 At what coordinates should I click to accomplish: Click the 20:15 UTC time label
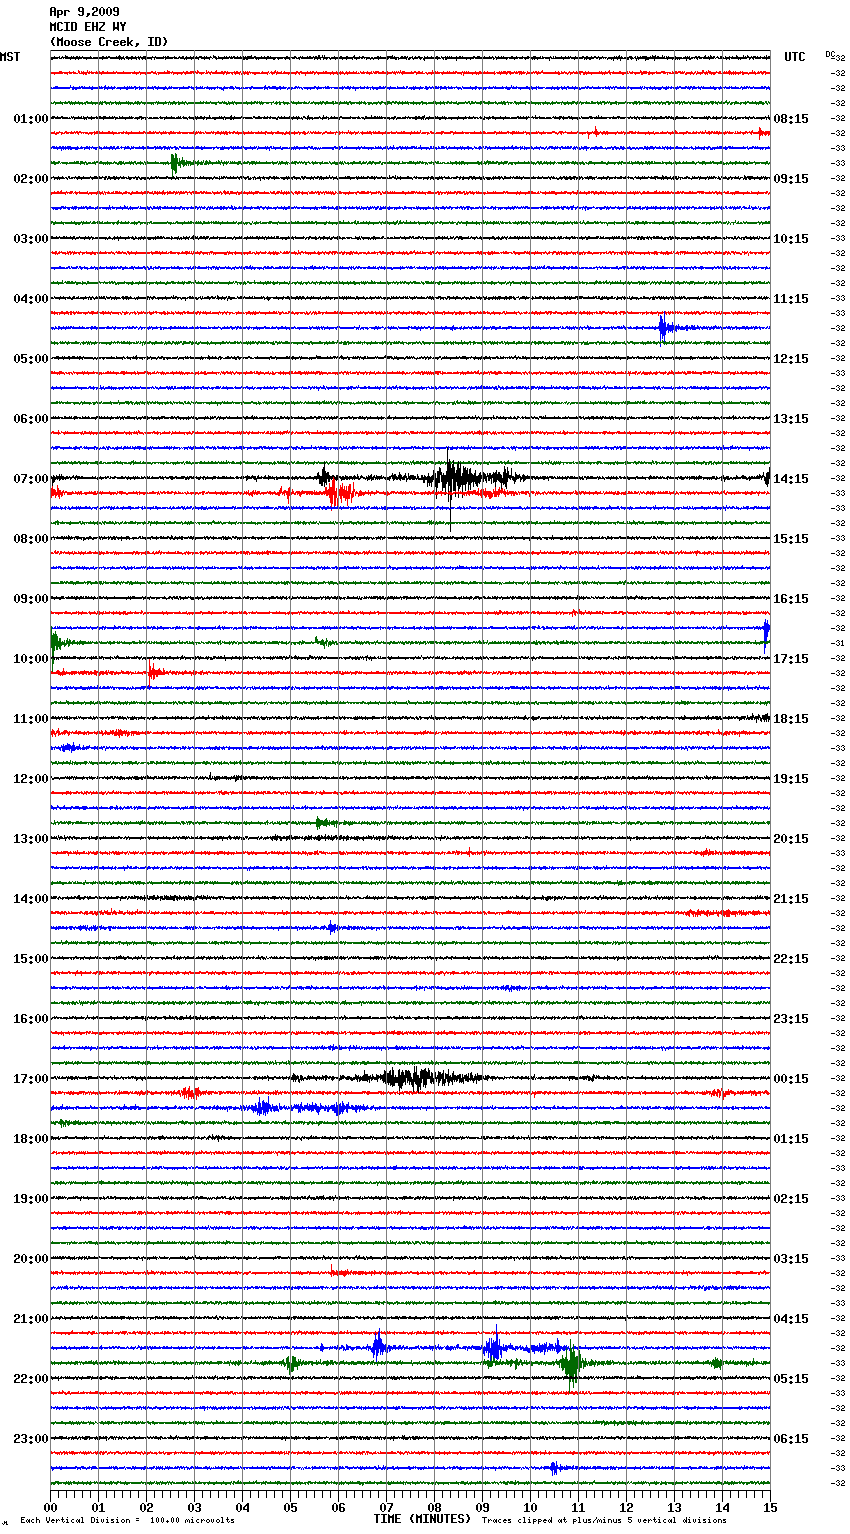pos(791,839)
